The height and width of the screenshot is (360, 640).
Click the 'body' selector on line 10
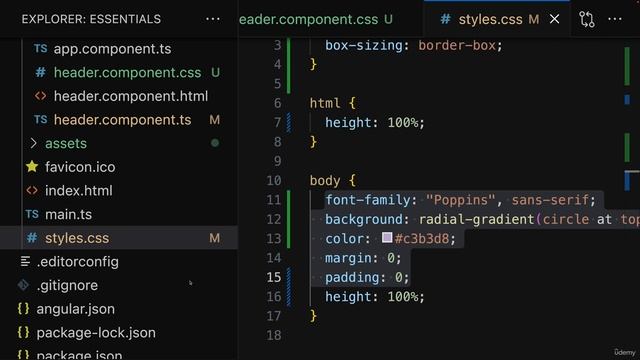[325, 180]
